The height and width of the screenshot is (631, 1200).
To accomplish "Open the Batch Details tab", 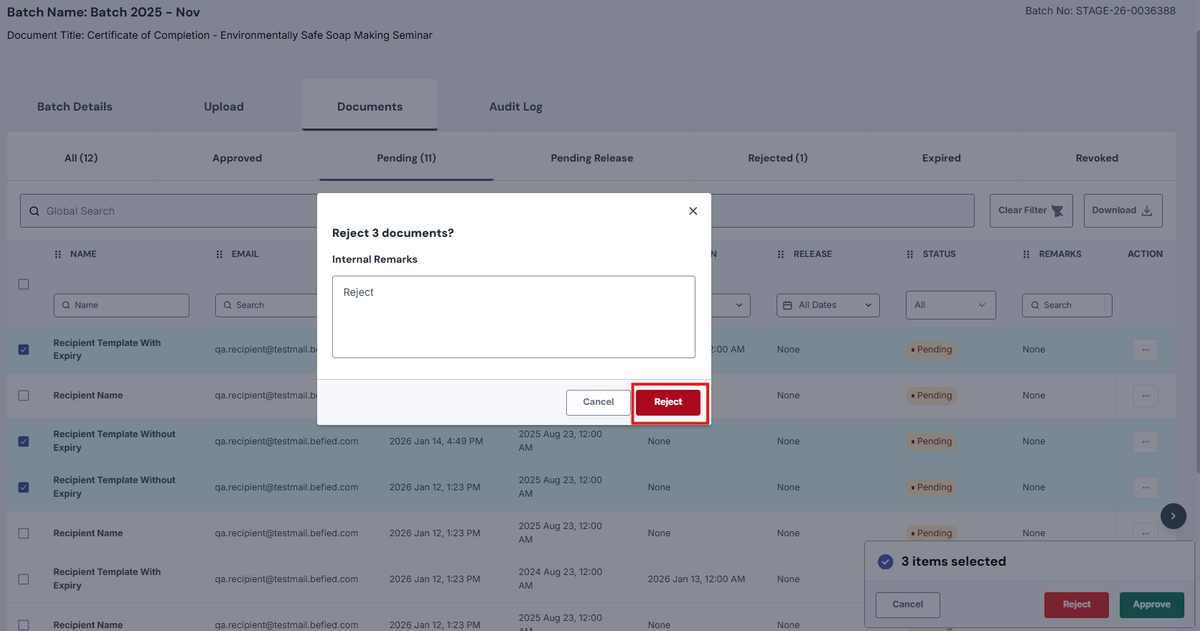I will tap(75, 106).
